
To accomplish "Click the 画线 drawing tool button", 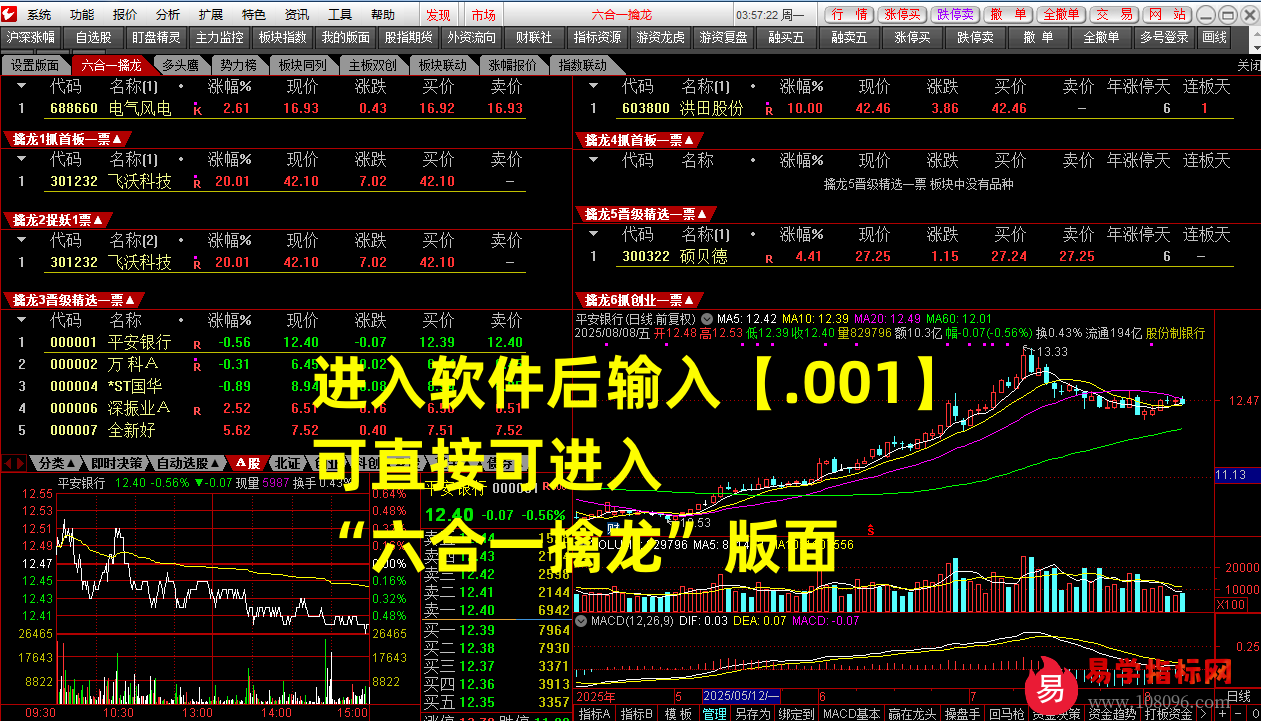I will point(1214,37).
